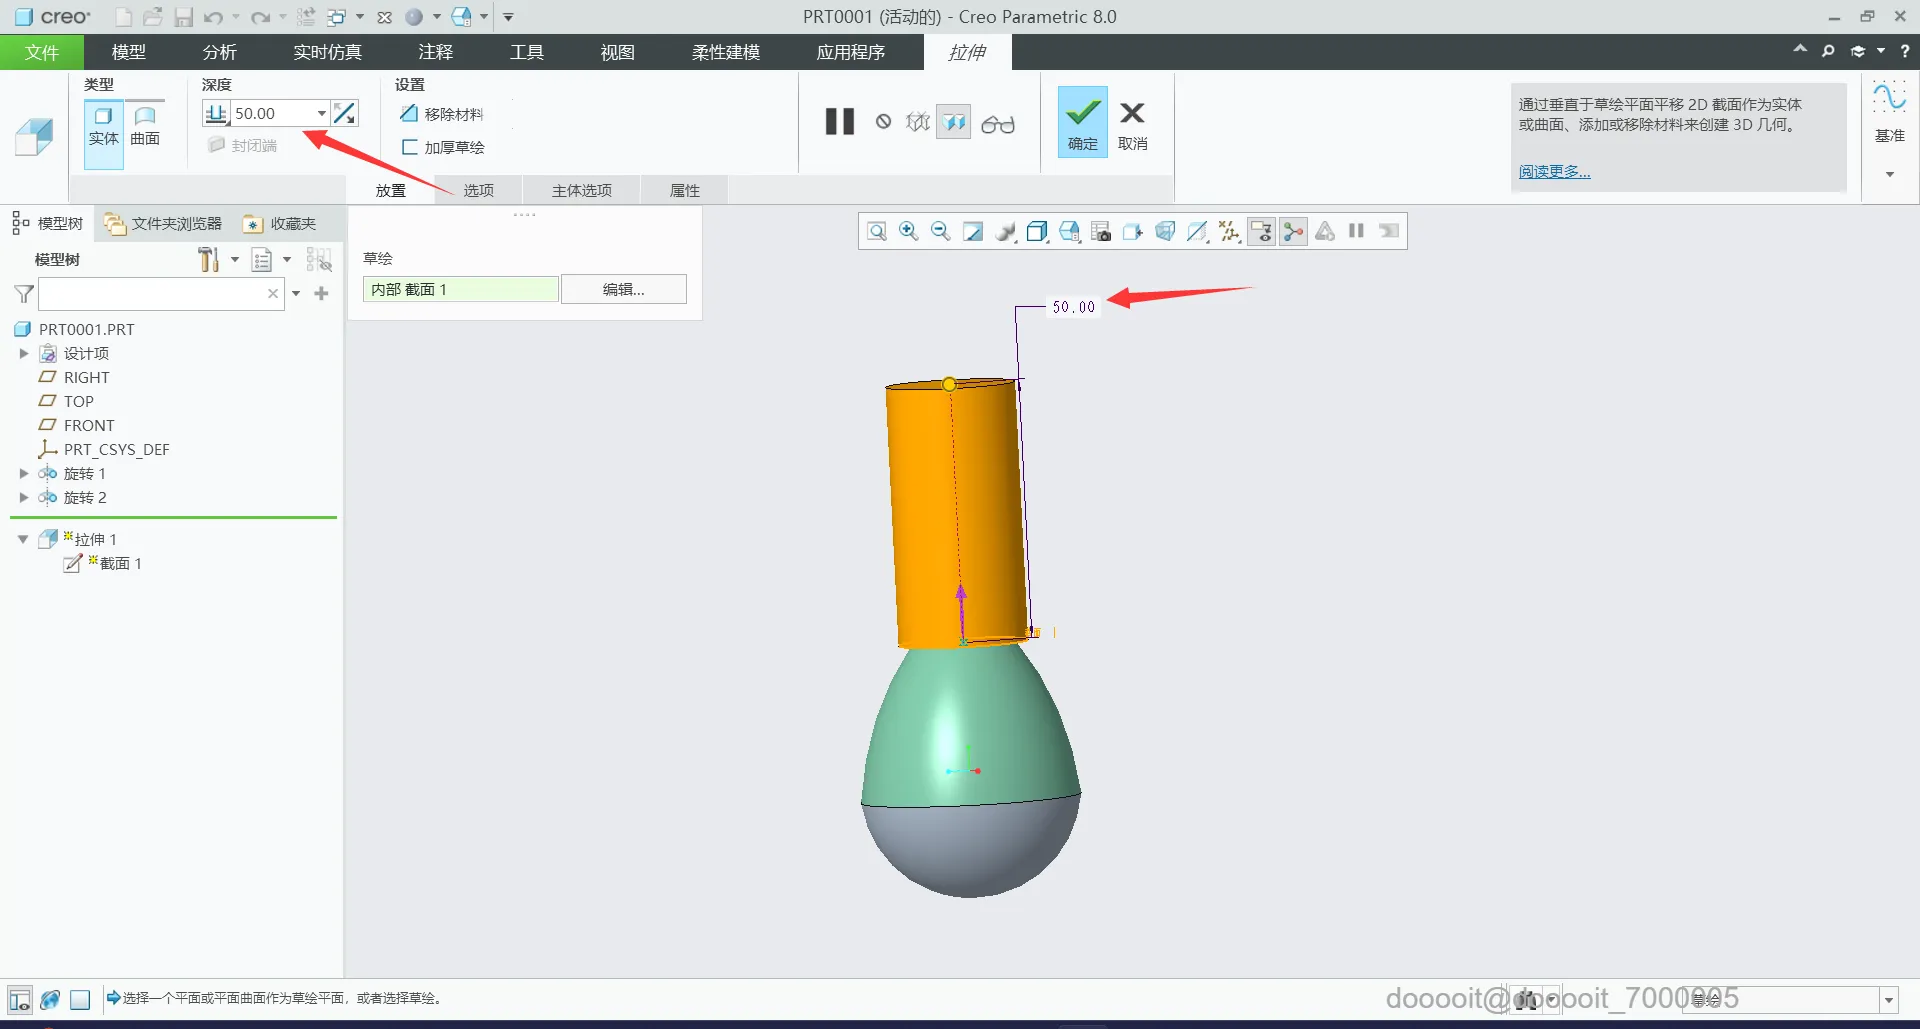
Task: Click the Repaint screen icon
Action: [x=973, y=232]
